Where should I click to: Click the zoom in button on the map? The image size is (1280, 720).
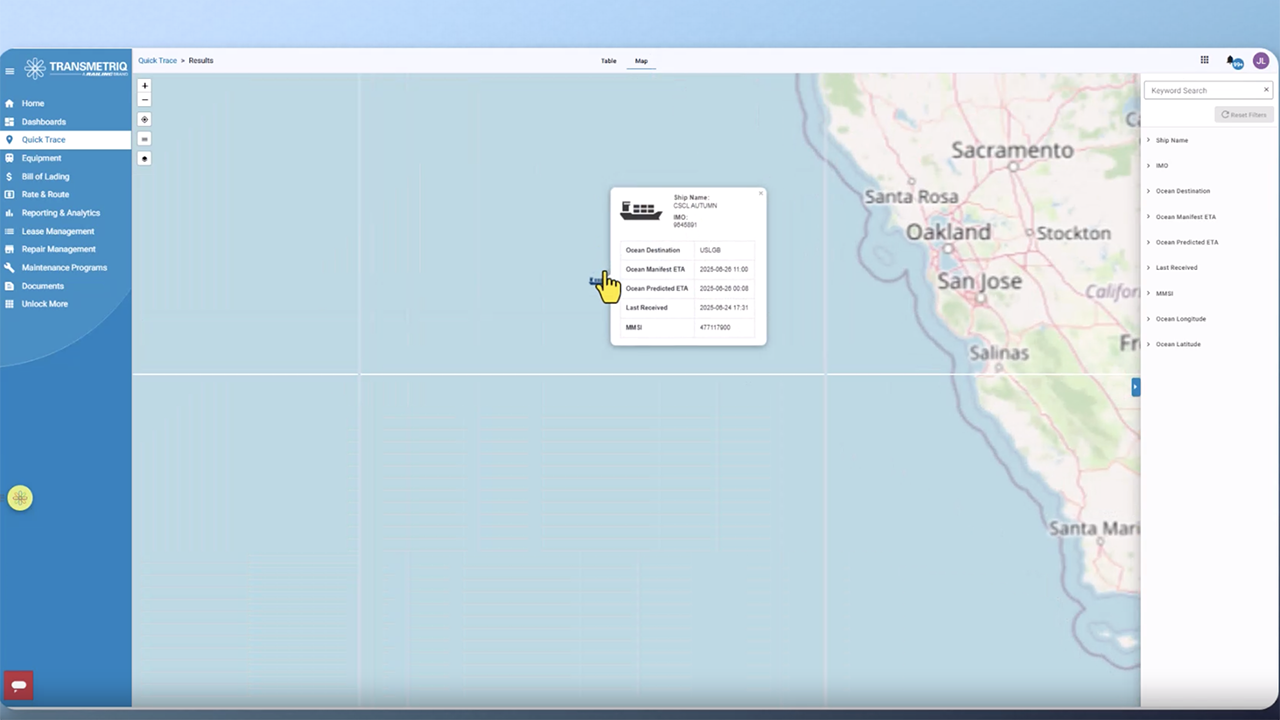(x=144, y=86)
